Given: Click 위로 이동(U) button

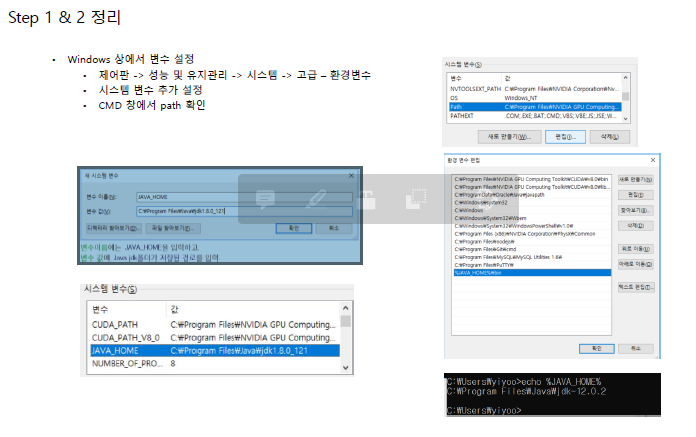Looking at the screenshot, I should coord(636,249).
